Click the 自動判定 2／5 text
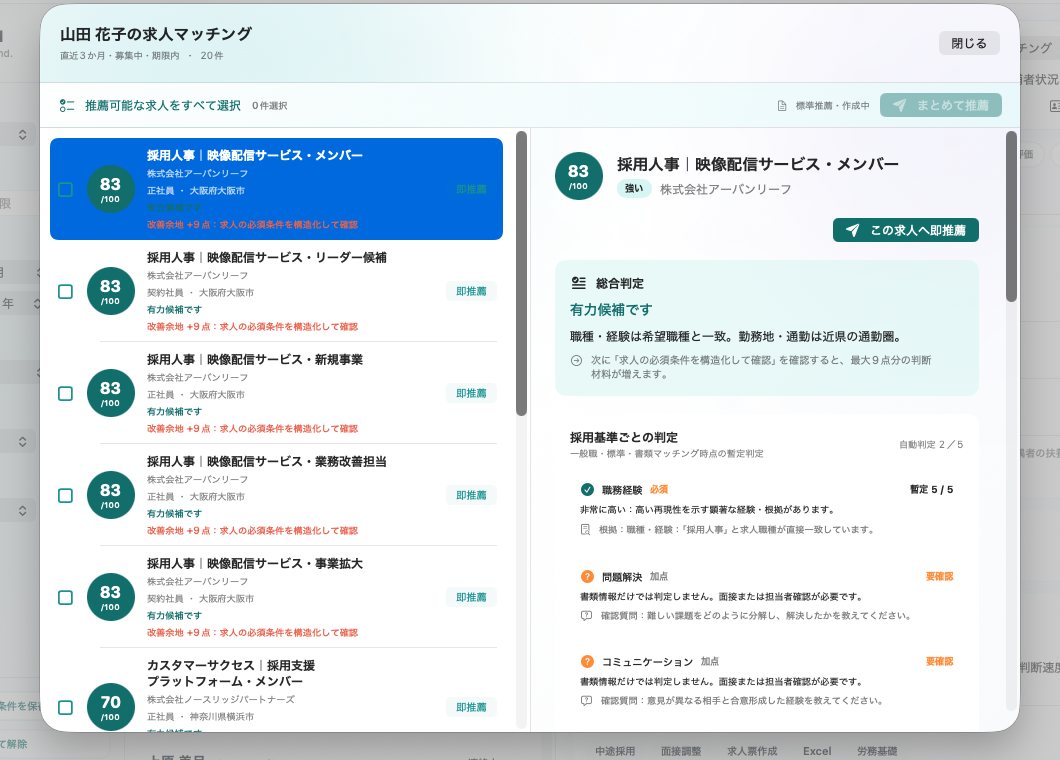The width and height of the screenshot is (1060, 760). click(931, 444)
